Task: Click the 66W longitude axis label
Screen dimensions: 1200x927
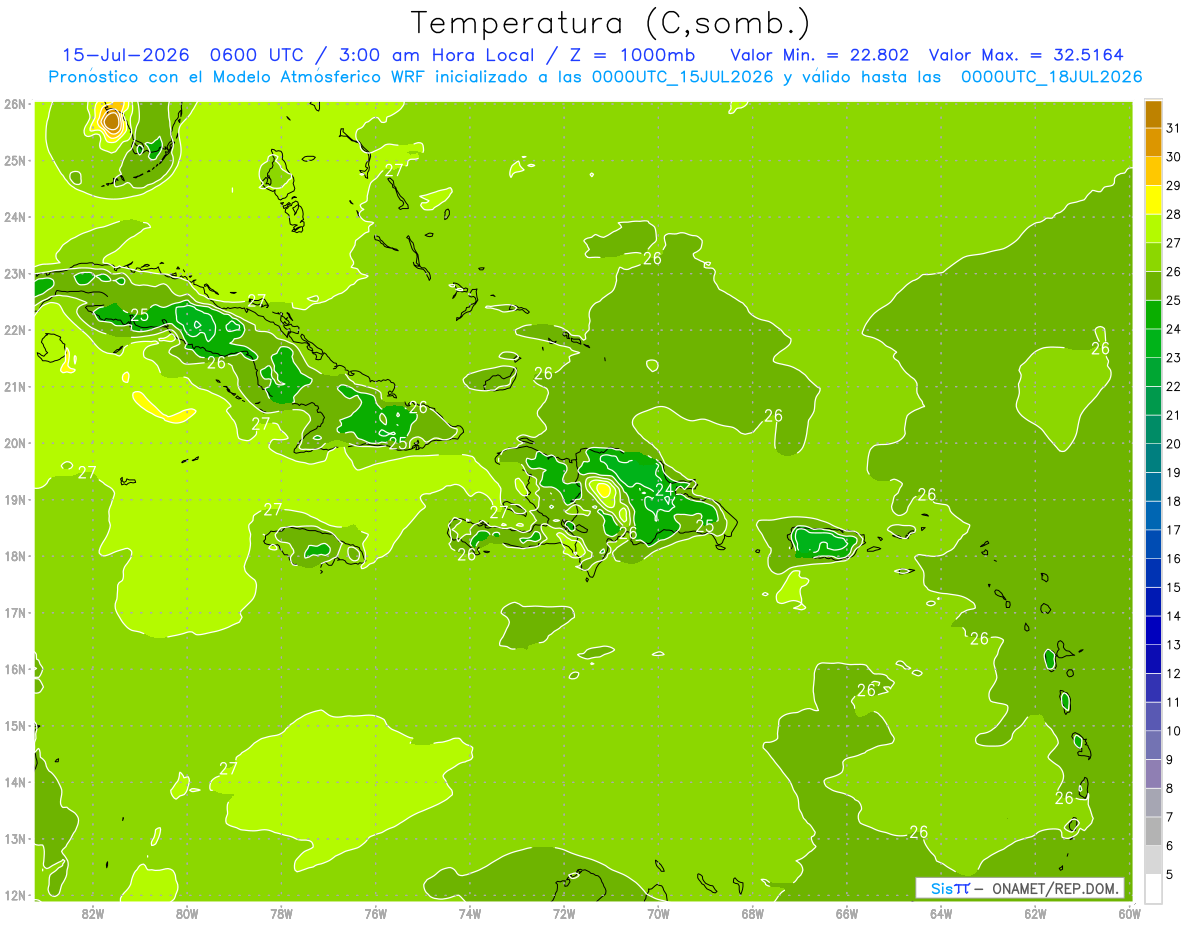Action: click(x=847, y=914)
